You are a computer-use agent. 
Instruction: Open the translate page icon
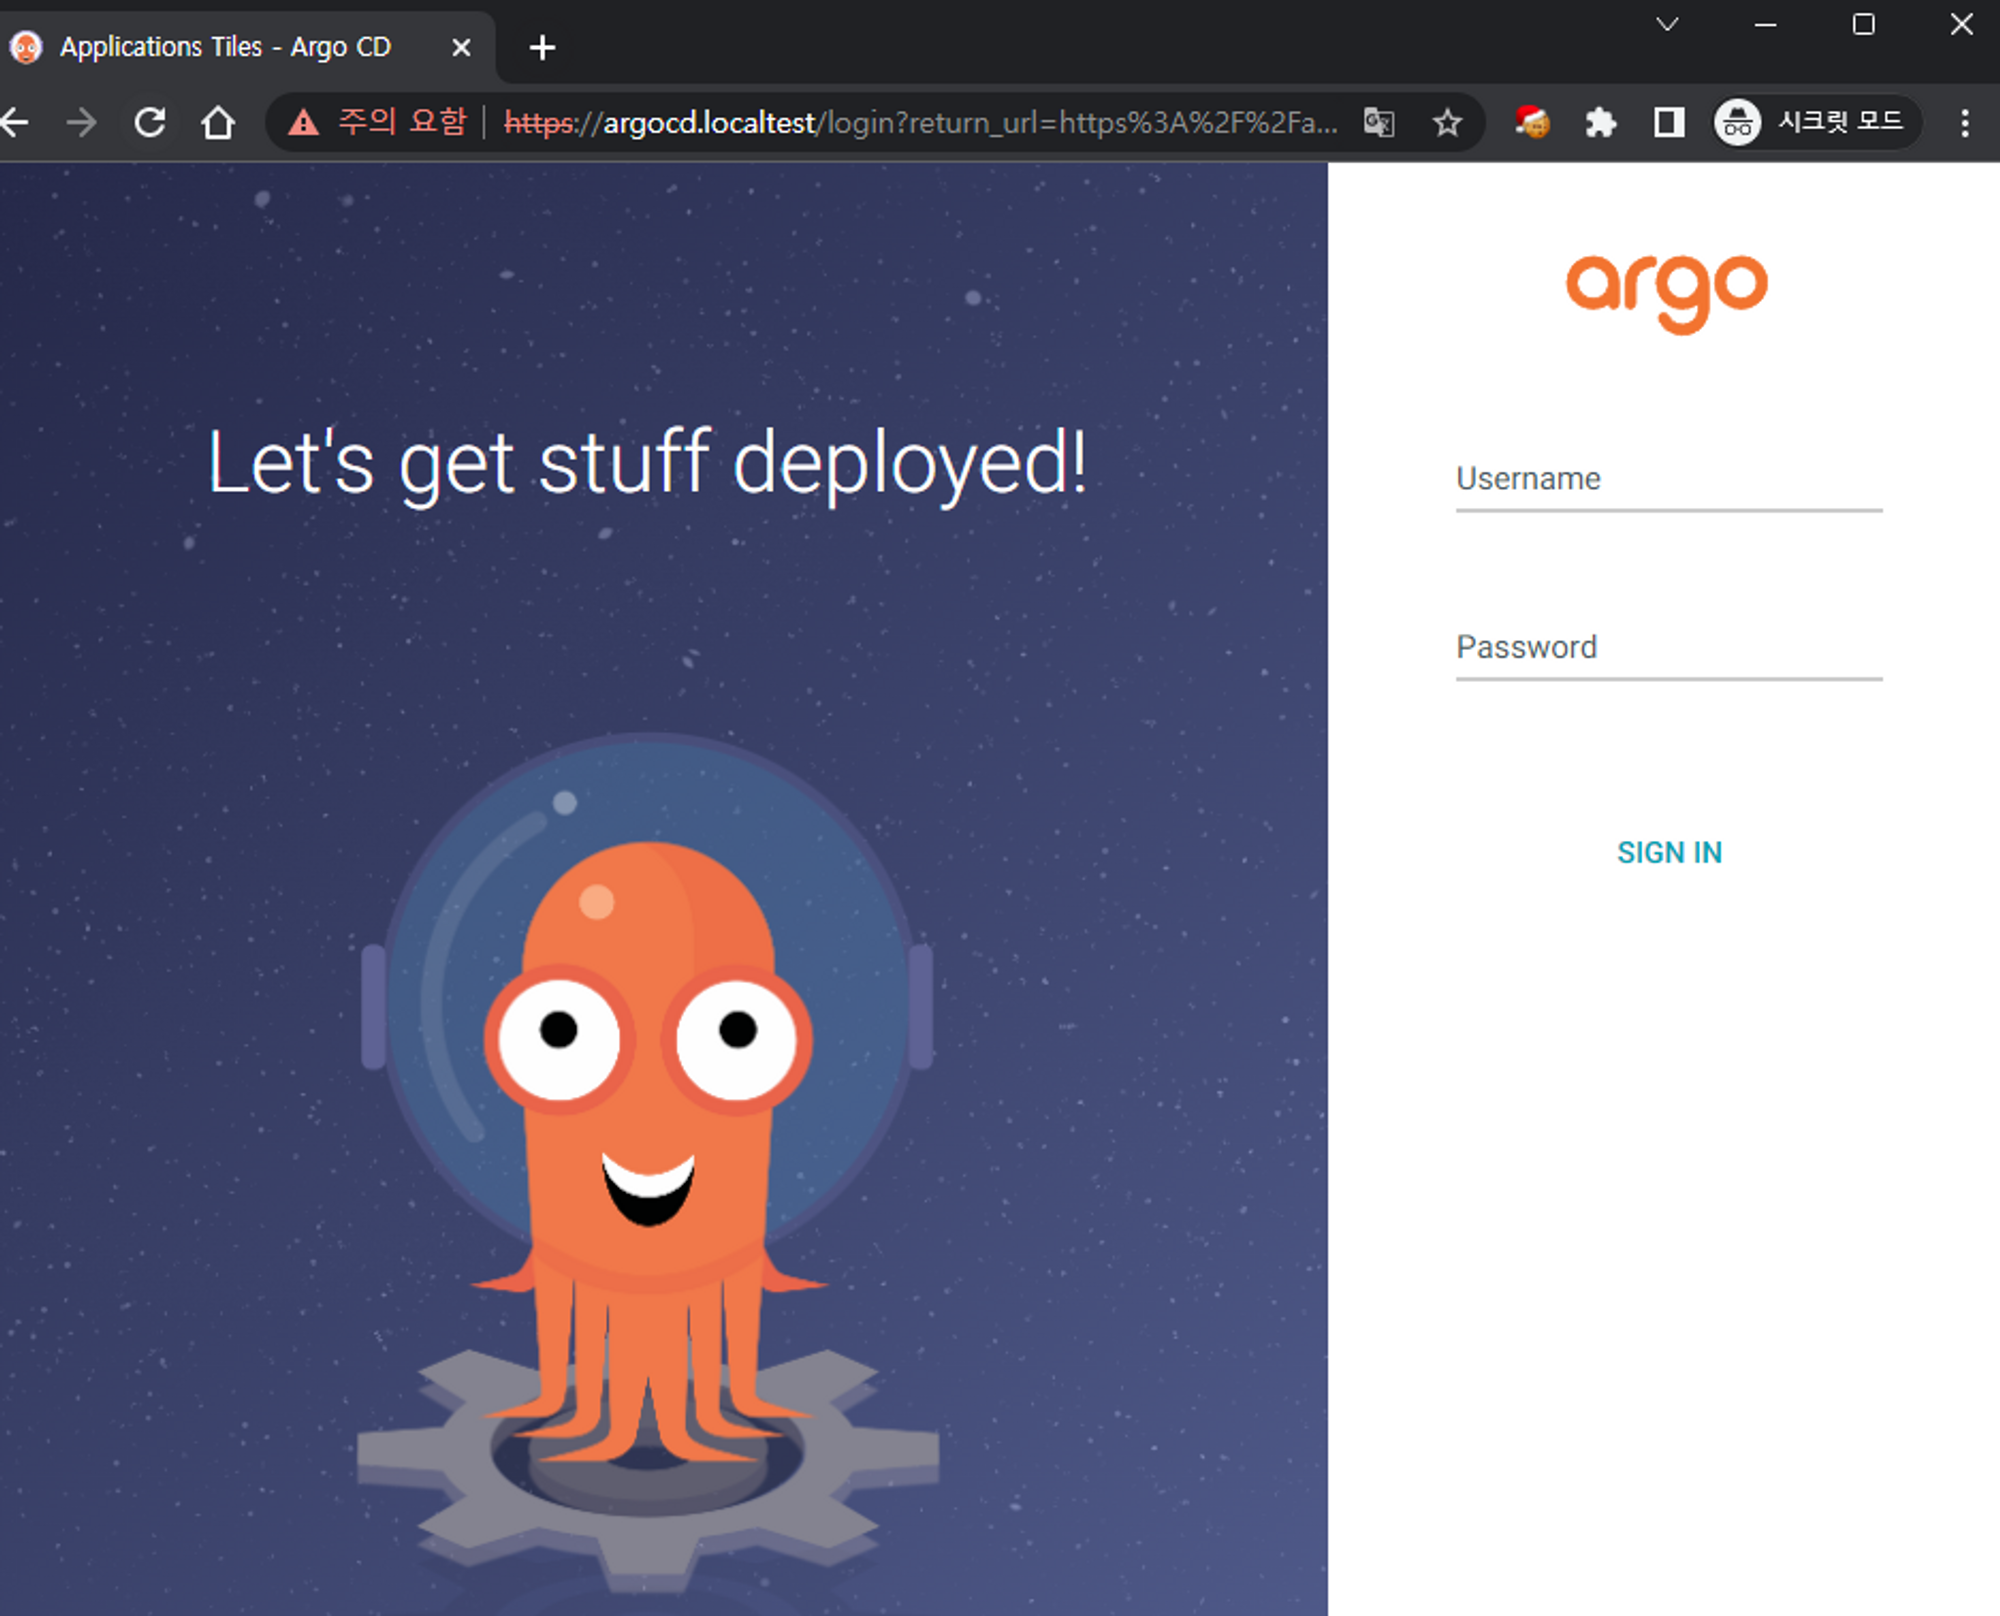1379,123
